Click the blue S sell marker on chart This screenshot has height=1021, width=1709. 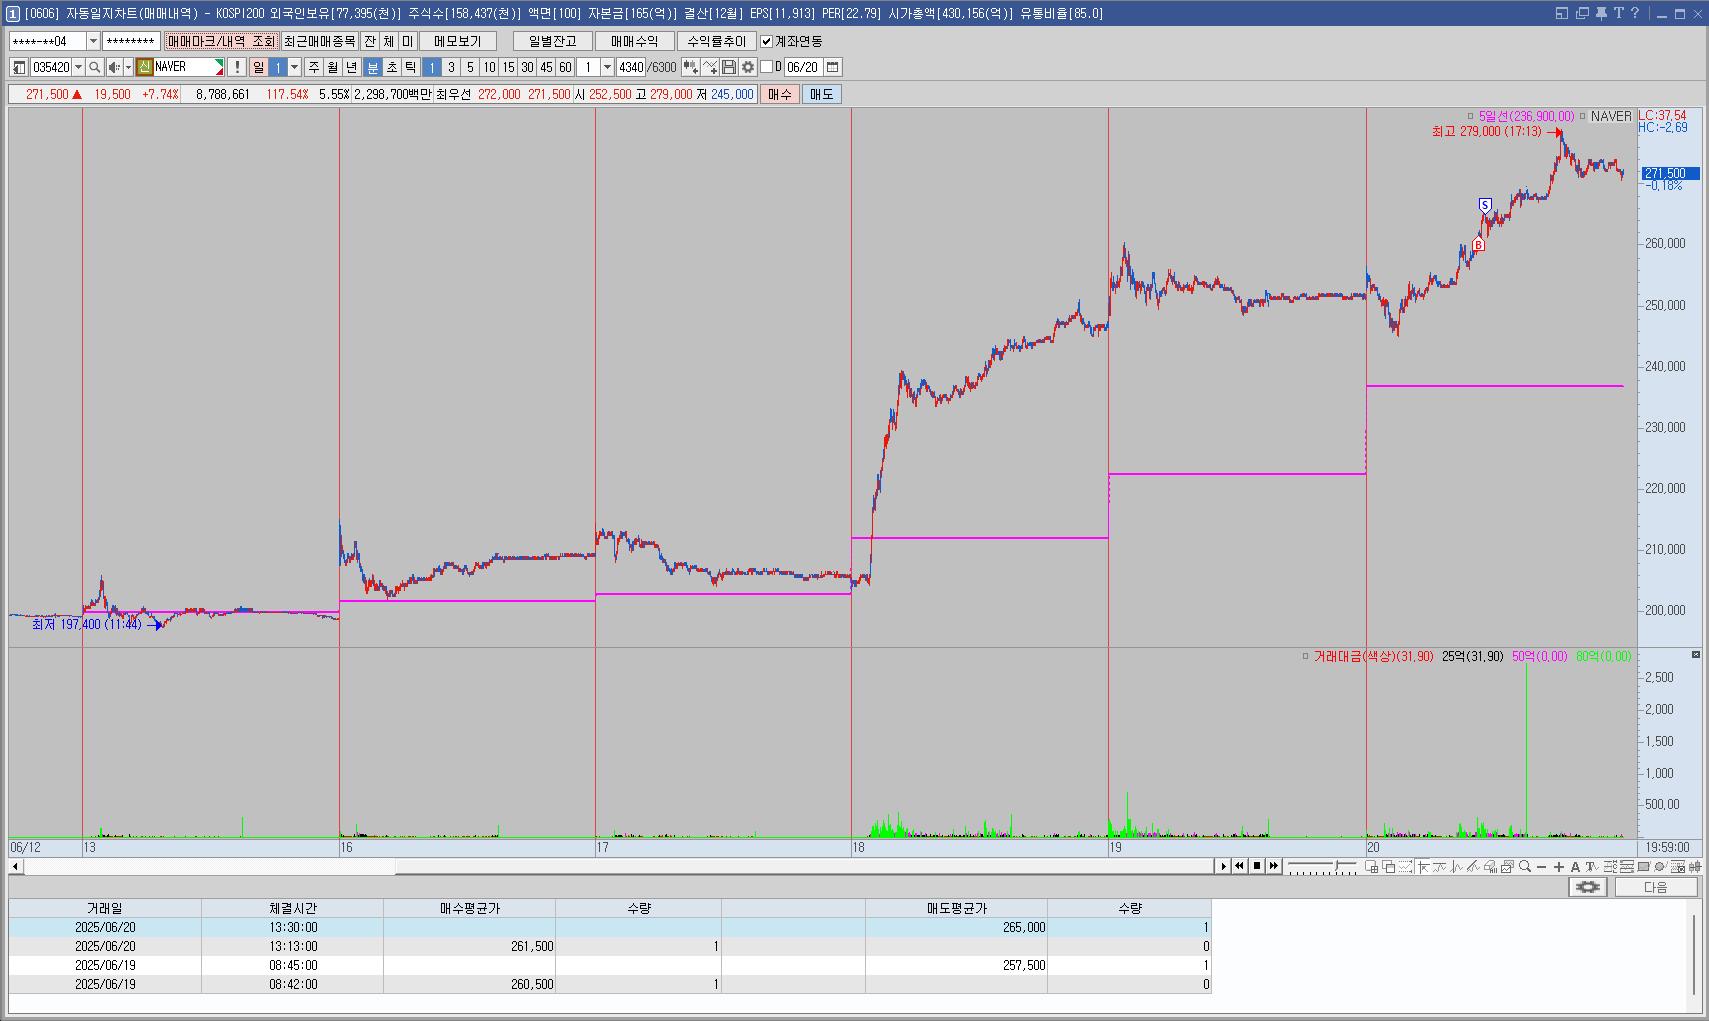(1485, 205)
